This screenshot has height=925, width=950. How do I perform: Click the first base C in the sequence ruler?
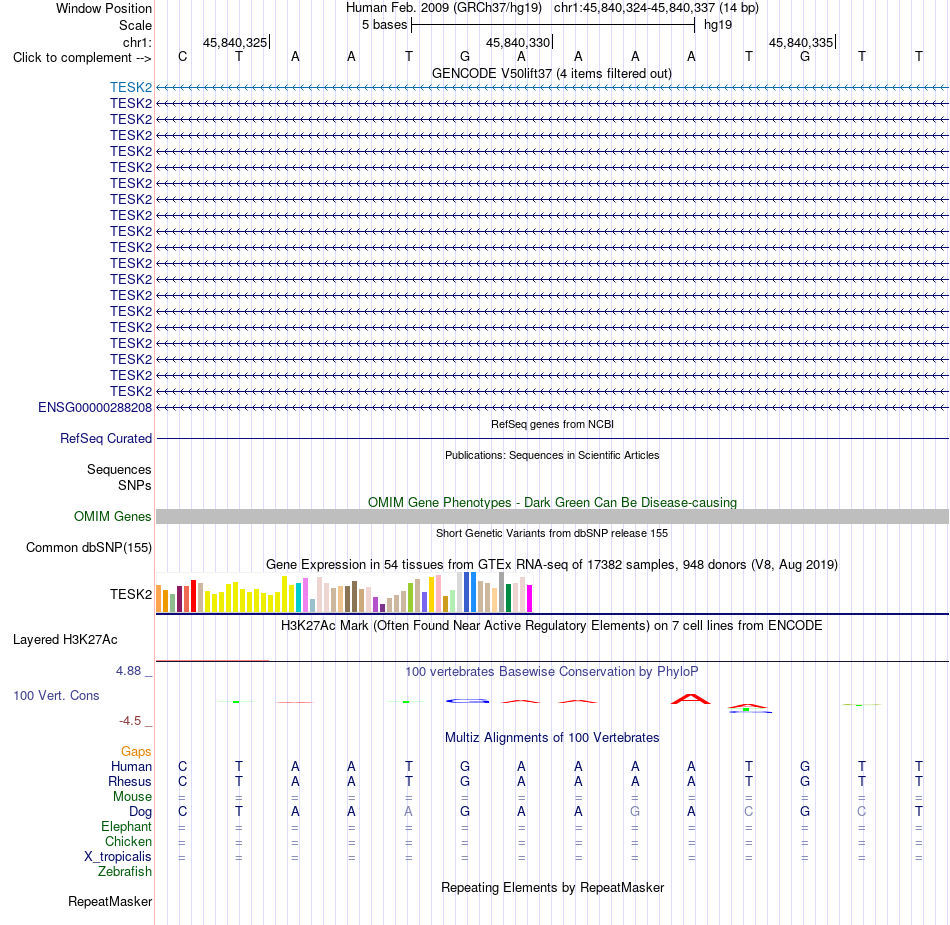tap(182, 56)
